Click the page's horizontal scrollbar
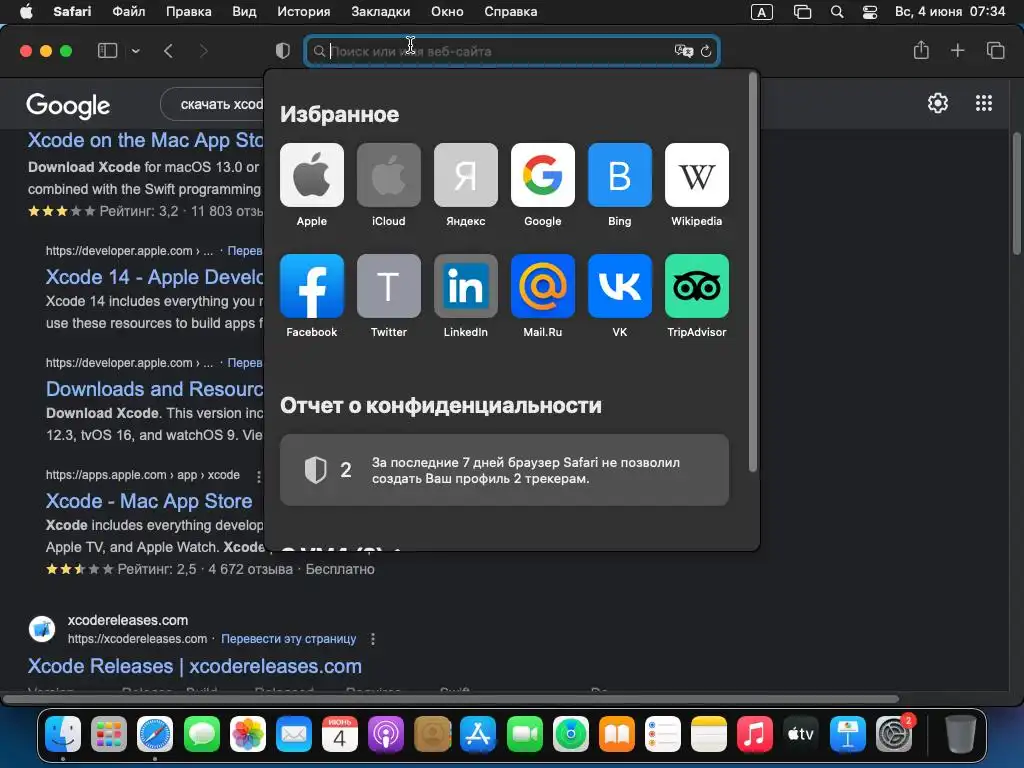 (451, 699)
